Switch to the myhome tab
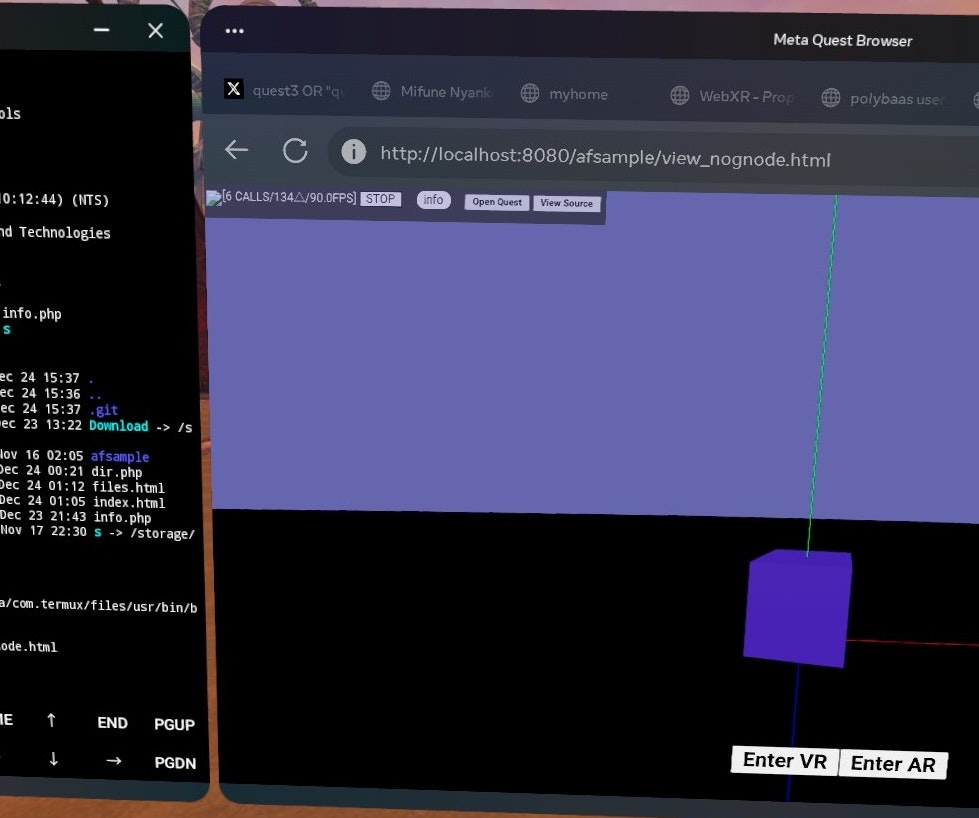The width and height of the screenshot is (979, 818). point(564,94)
